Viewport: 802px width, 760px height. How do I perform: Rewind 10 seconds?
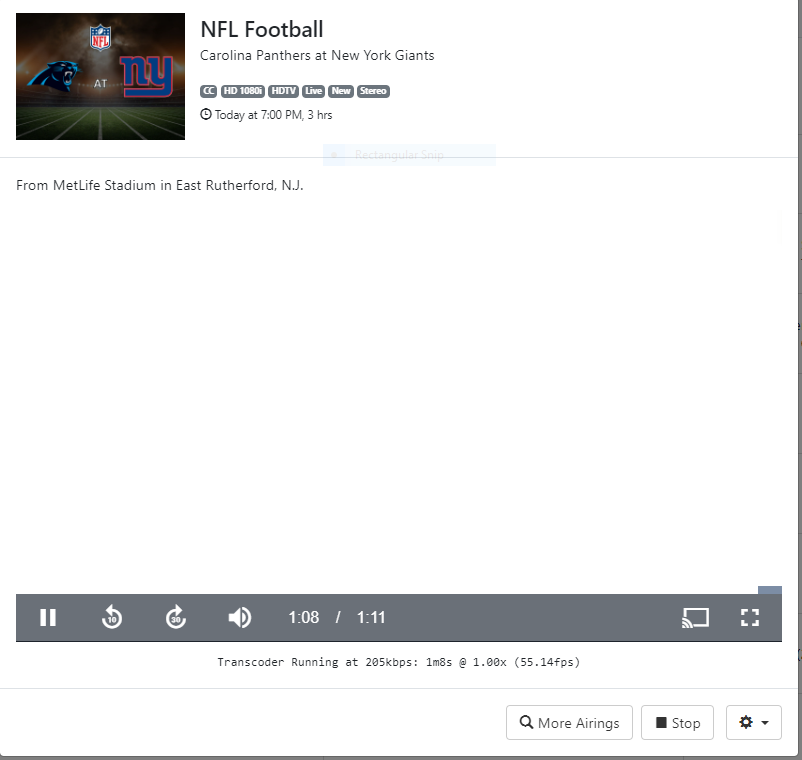pos(112,617)
